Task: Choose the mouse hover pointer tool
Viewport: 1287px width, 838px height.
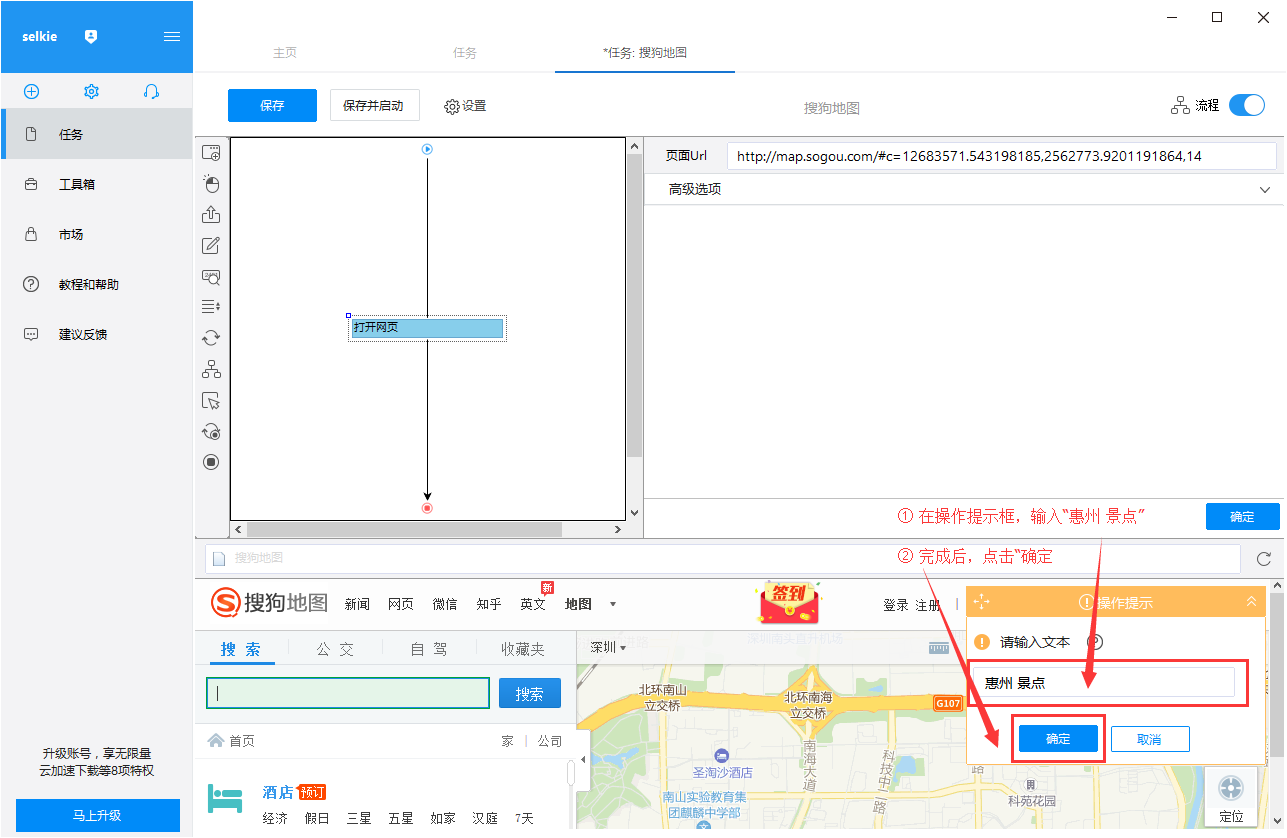Action: [x=211, y=401]
